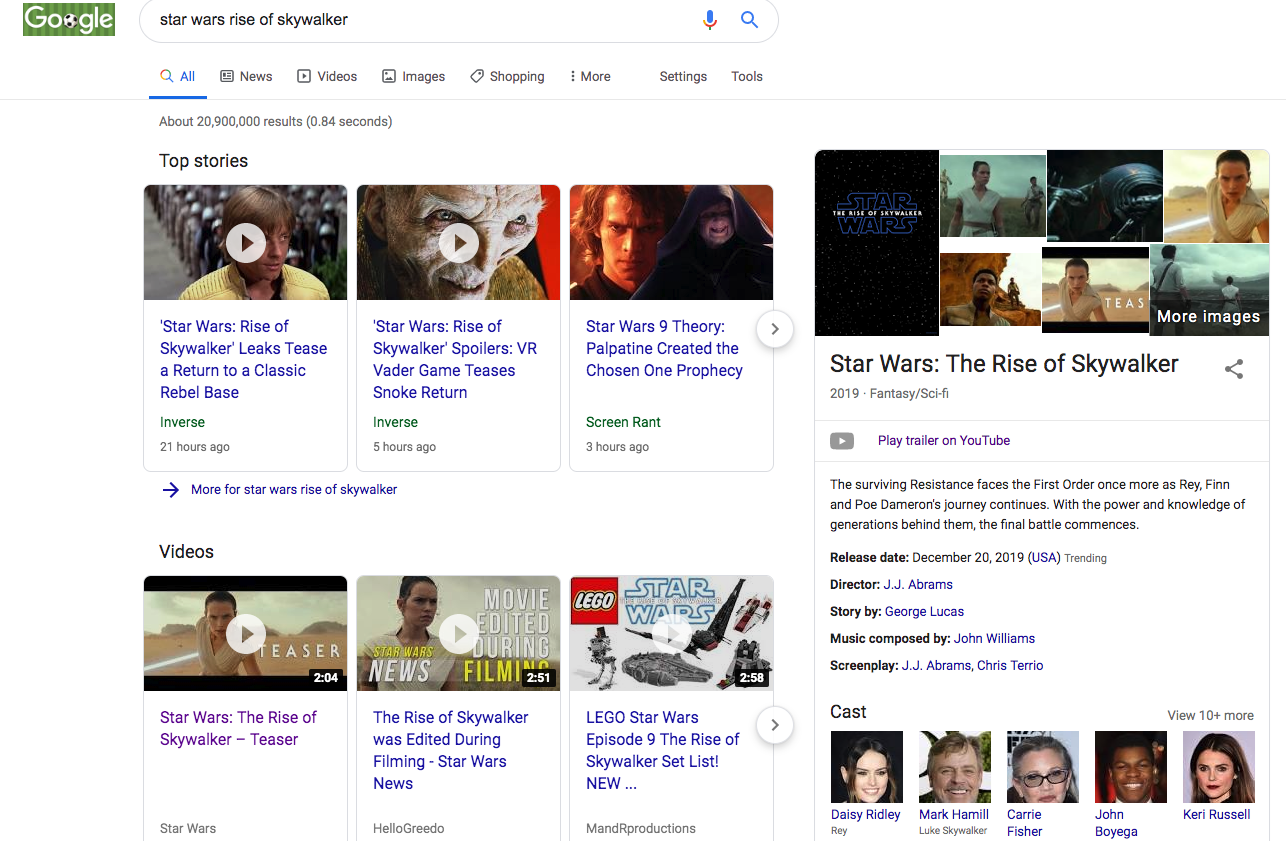The width and height of the screenshot is (1286, 841).
Task: Click View 10+ more cast members
Action: [x=1210, y=715]
